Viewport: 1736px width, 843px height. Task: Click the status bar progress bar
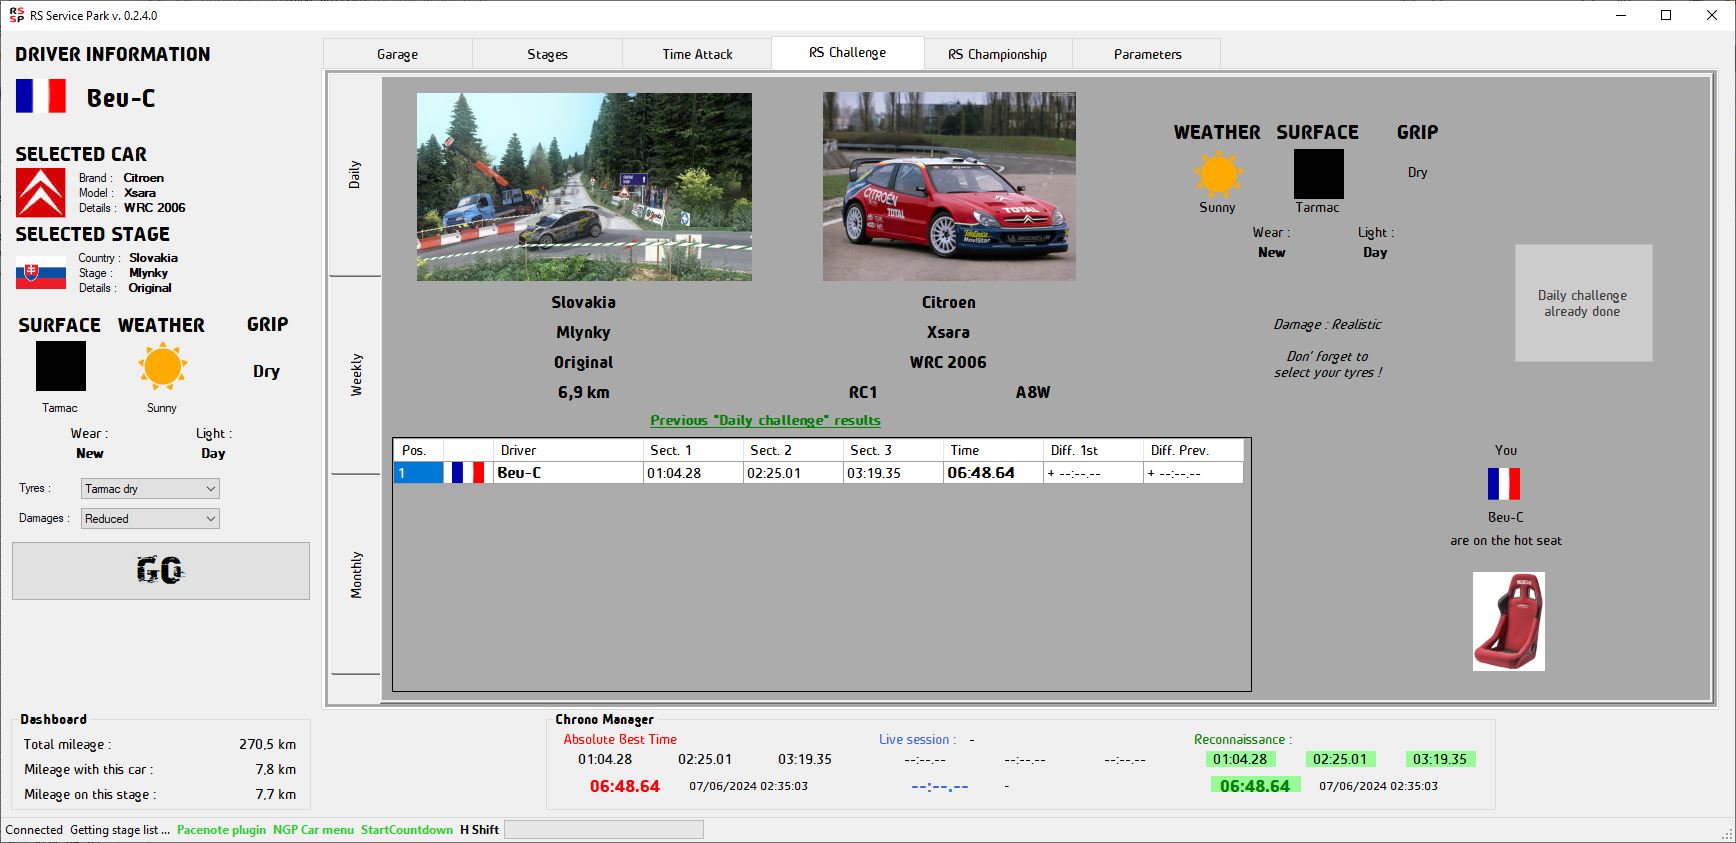[x=604, y=830]
